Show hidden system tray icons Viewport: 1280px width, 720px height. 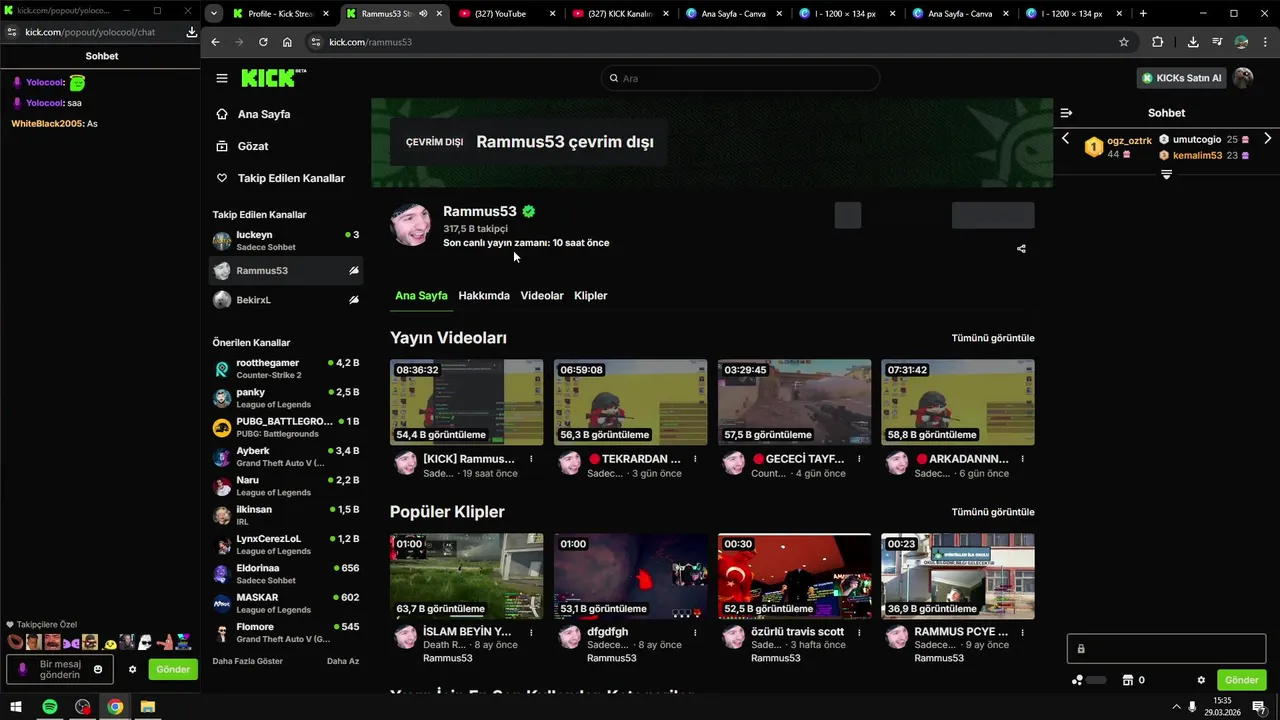click(1176, 707)
